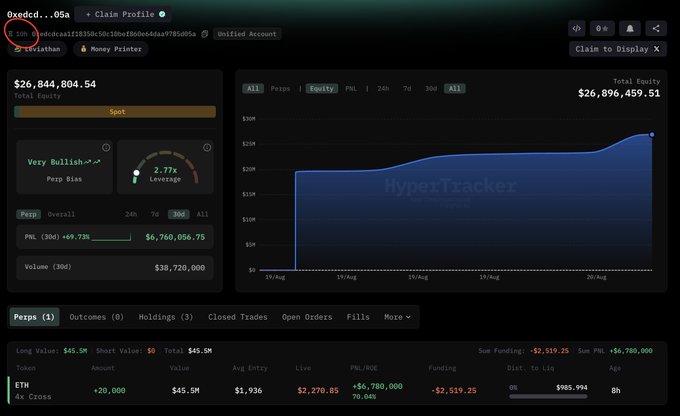The height and width of the screenshot is (416, 680).
Task: Click the Amount column header
Action: point(103,368)
